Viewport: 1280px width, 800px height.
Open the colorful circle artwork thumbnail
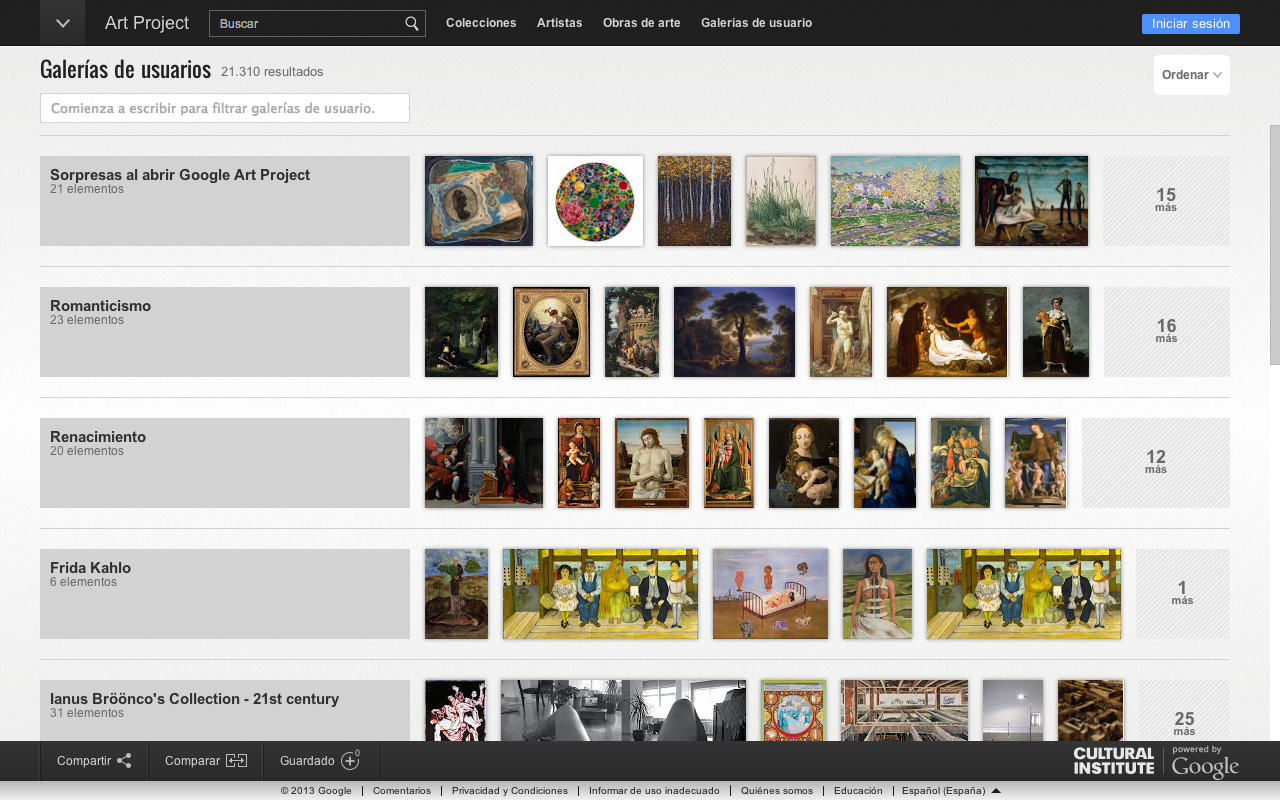[x=595, y=201]
